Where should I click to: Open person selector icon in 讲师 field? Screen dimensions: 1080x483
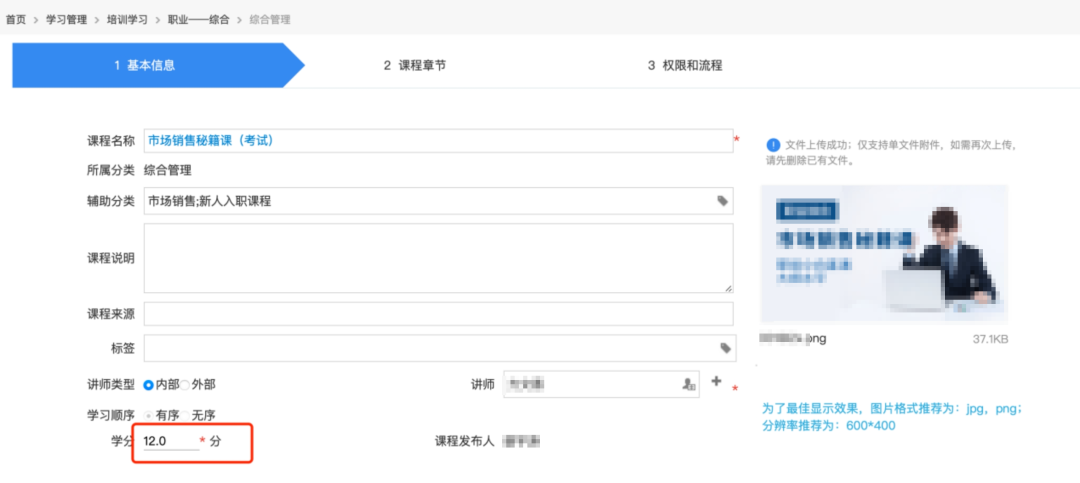click(687, 384)
